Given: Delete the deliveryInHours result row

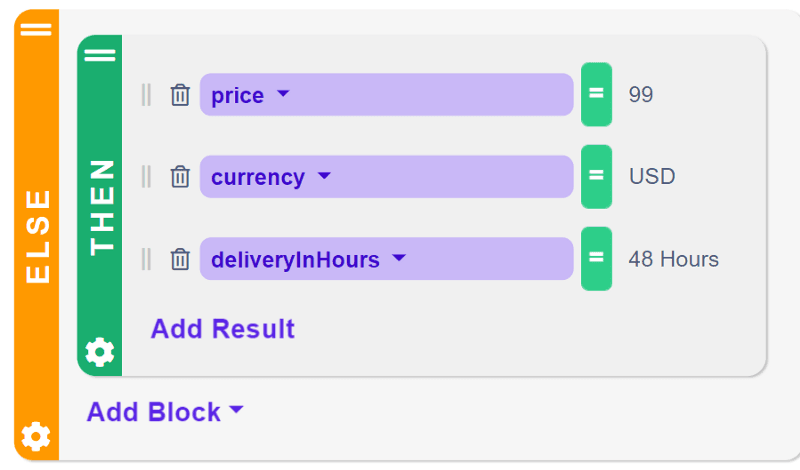Looking at the screenshot, I should (180, 259).
